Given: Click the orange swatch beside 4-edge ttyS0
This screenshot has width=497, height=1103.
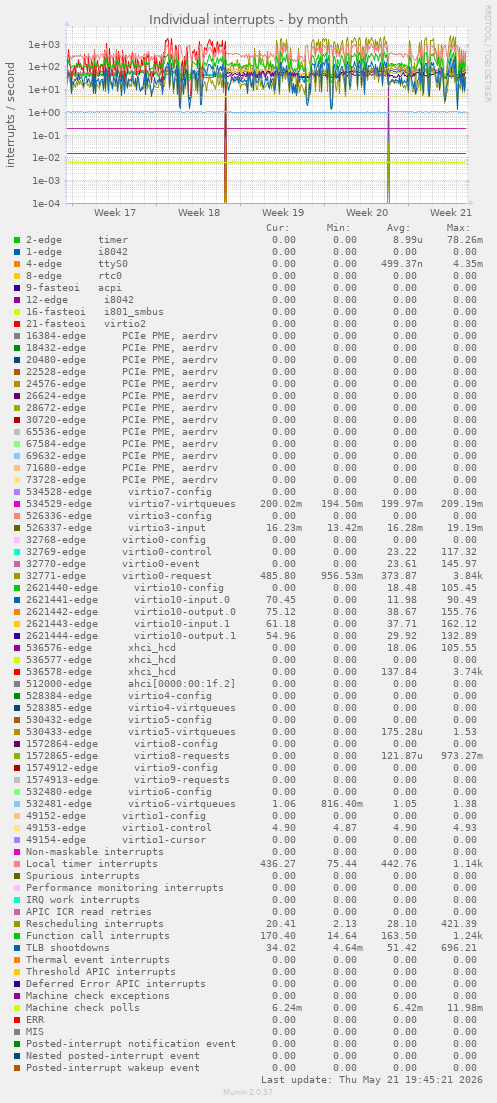Looking at the screenshot, I should 17,264.
